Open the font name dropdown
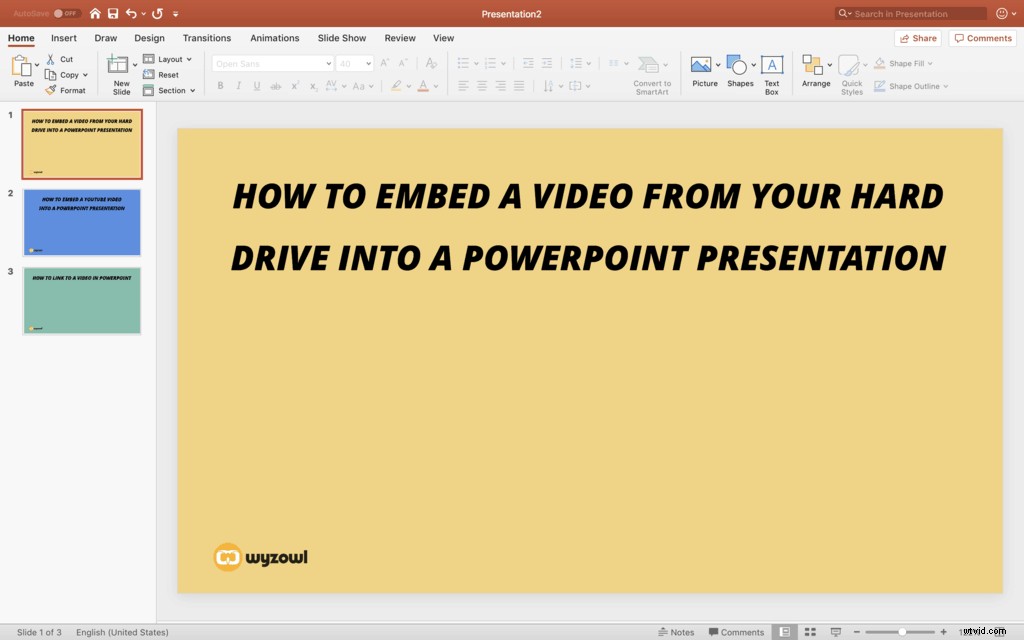This screenshot has width=1024, height=640. pyautogui.click(x=328, y=63)
